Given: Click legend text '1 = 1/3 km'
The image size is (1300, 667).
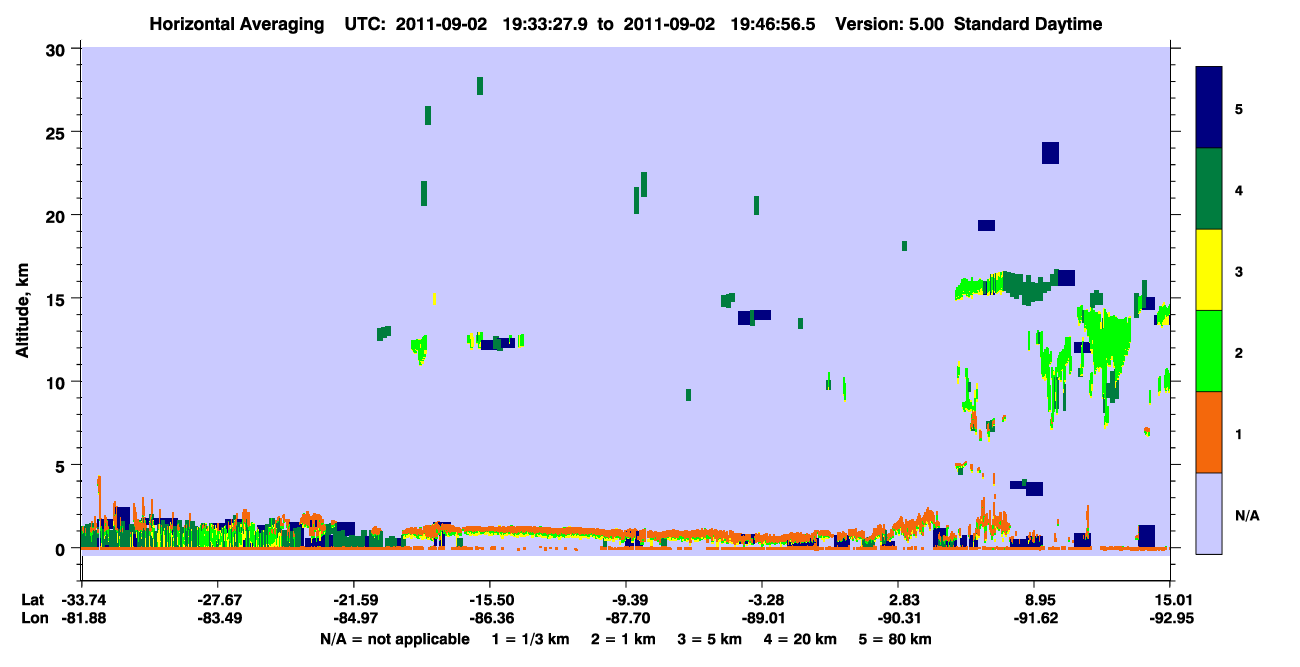Looking at the screenshot, I should (x=530, y=639).
